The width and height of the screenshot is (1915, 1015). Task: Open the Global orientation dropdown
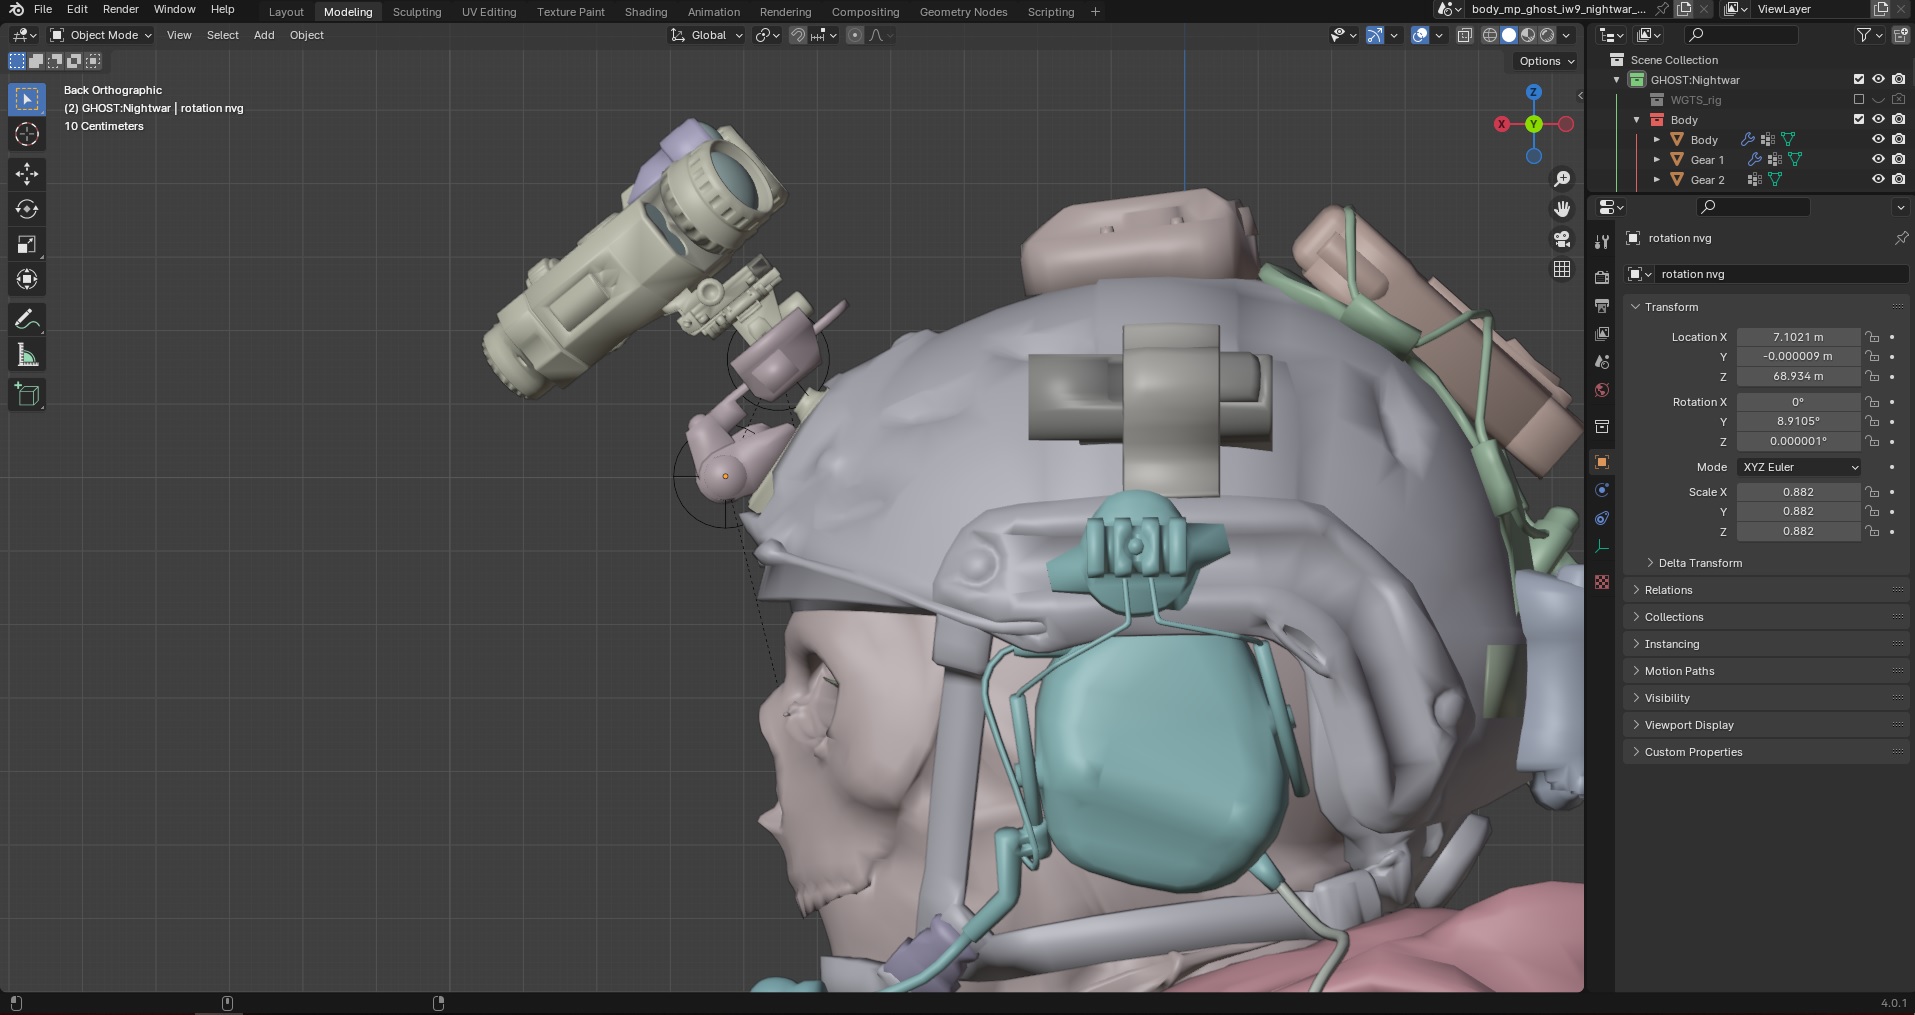707,35
